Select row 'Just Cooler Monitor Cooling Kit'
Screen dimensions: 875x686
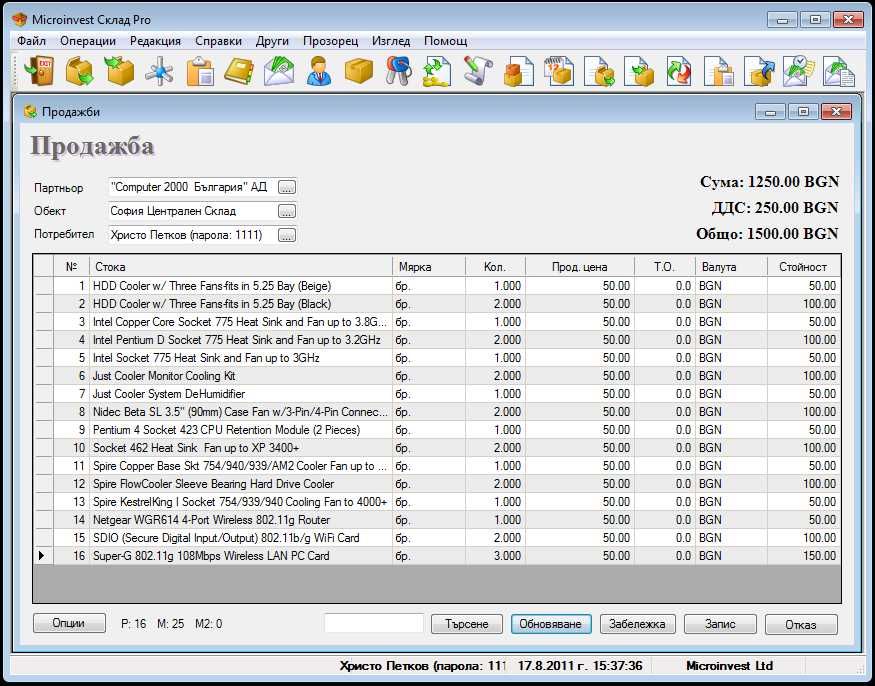437,376
